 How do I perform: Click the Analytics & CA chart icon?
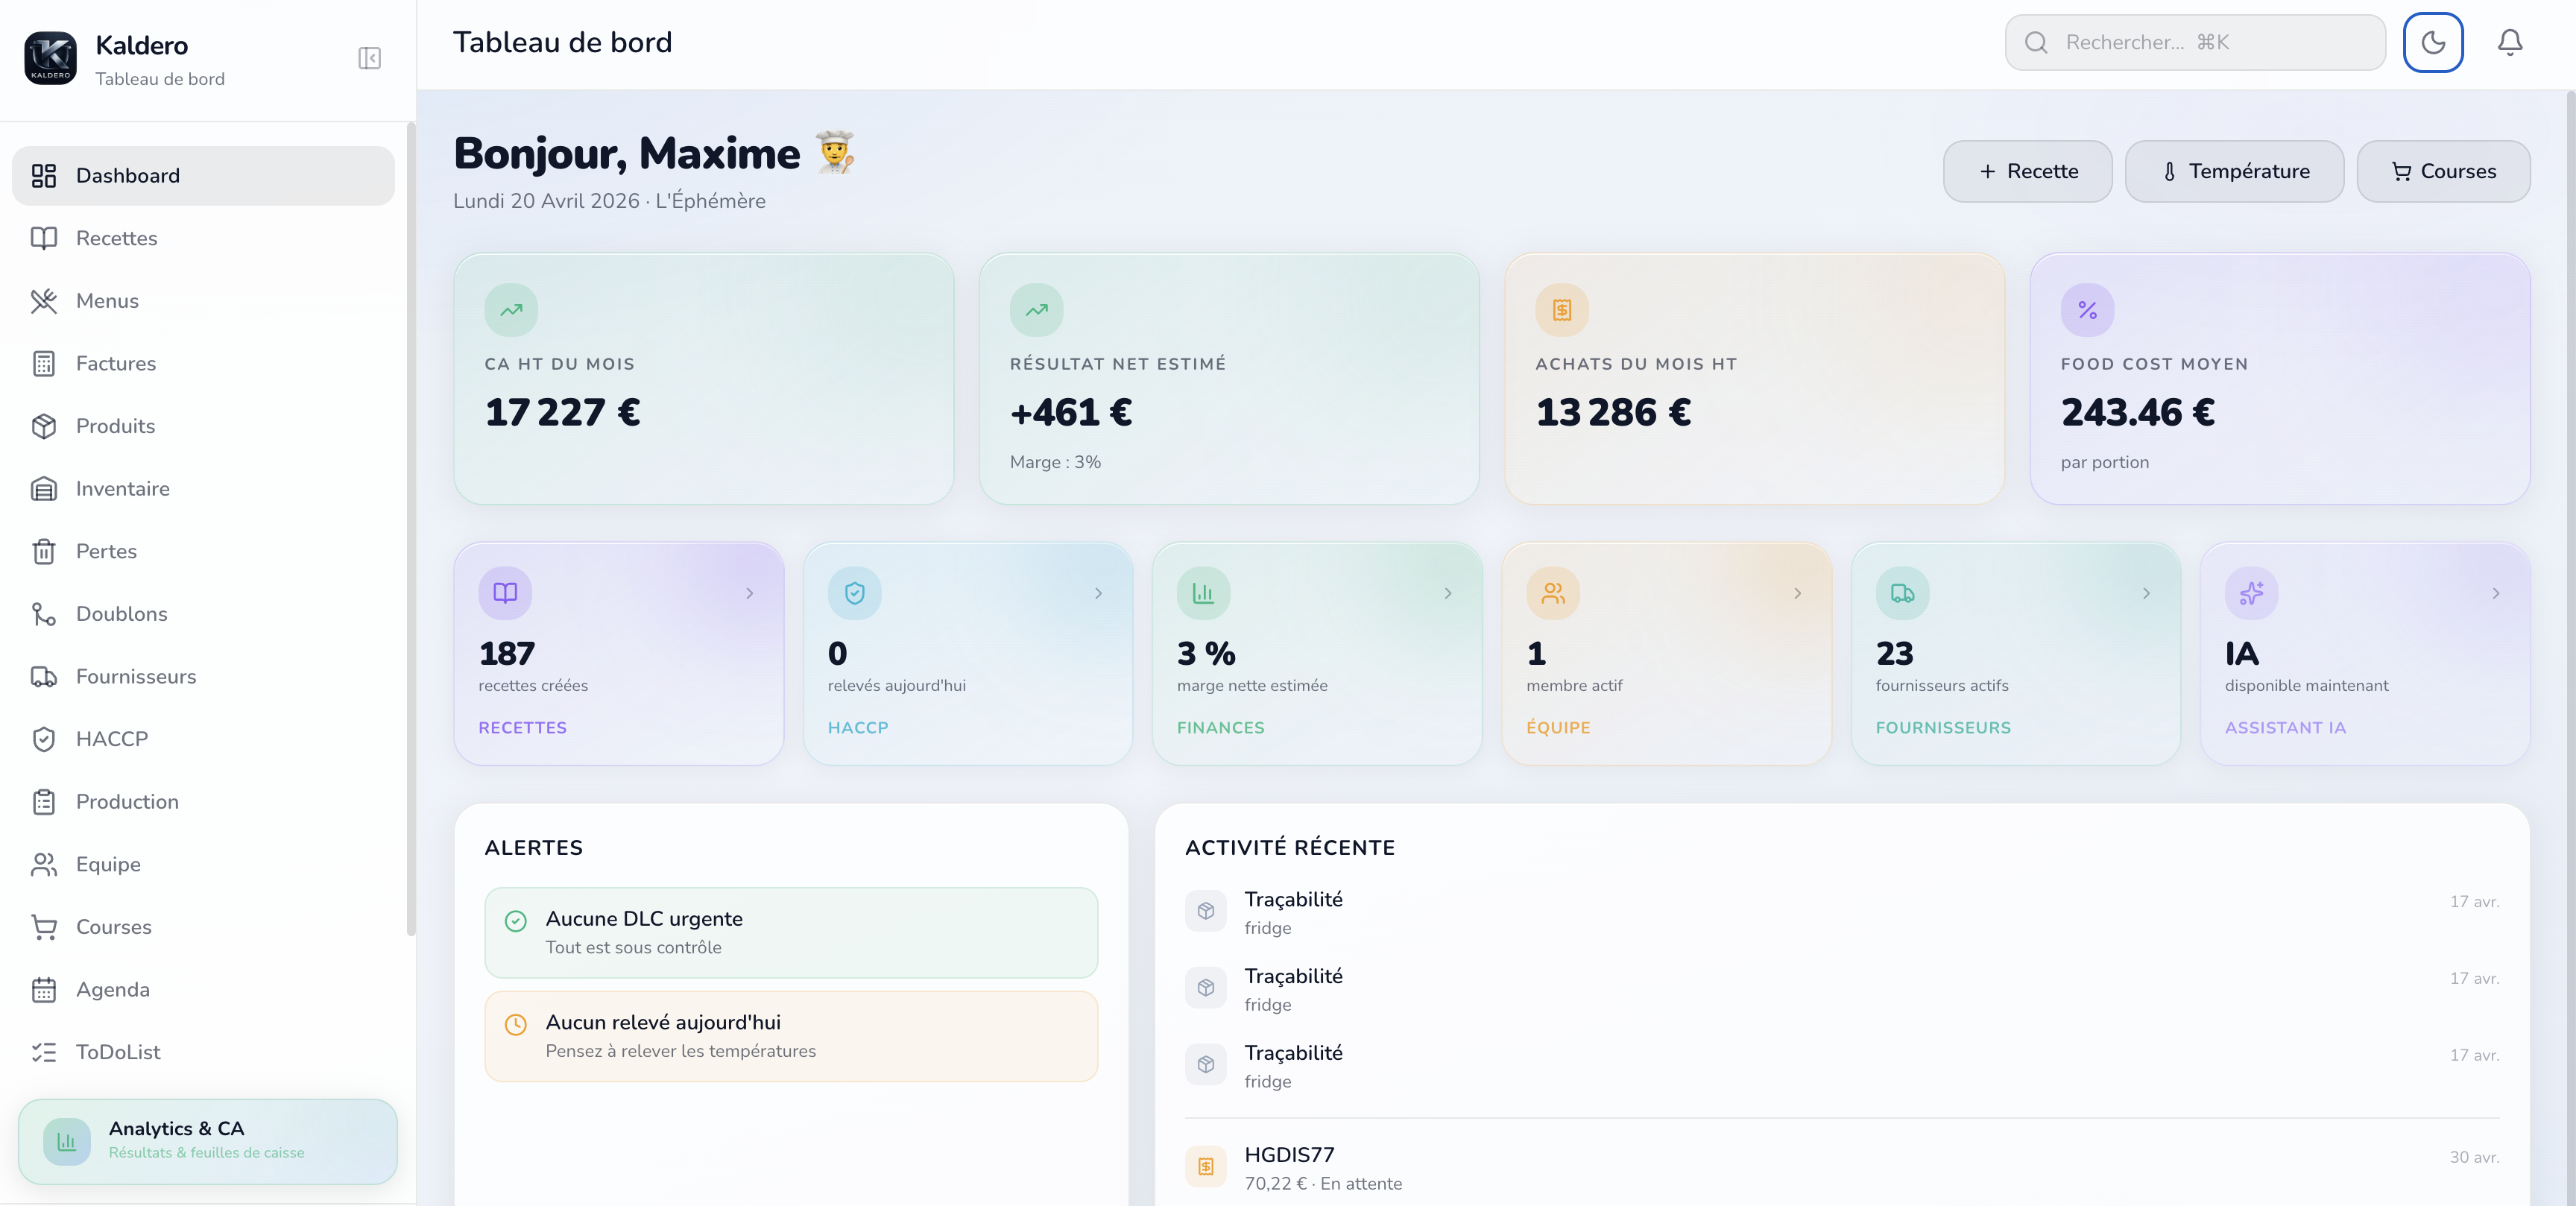coord(66,1141)
